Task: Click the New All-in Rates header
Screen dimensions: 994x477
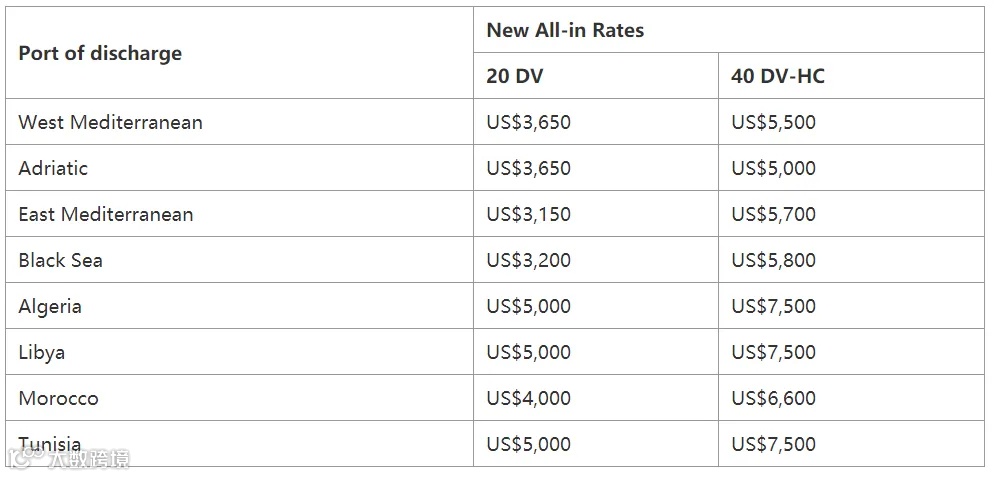Action: [x=565, y=30]
